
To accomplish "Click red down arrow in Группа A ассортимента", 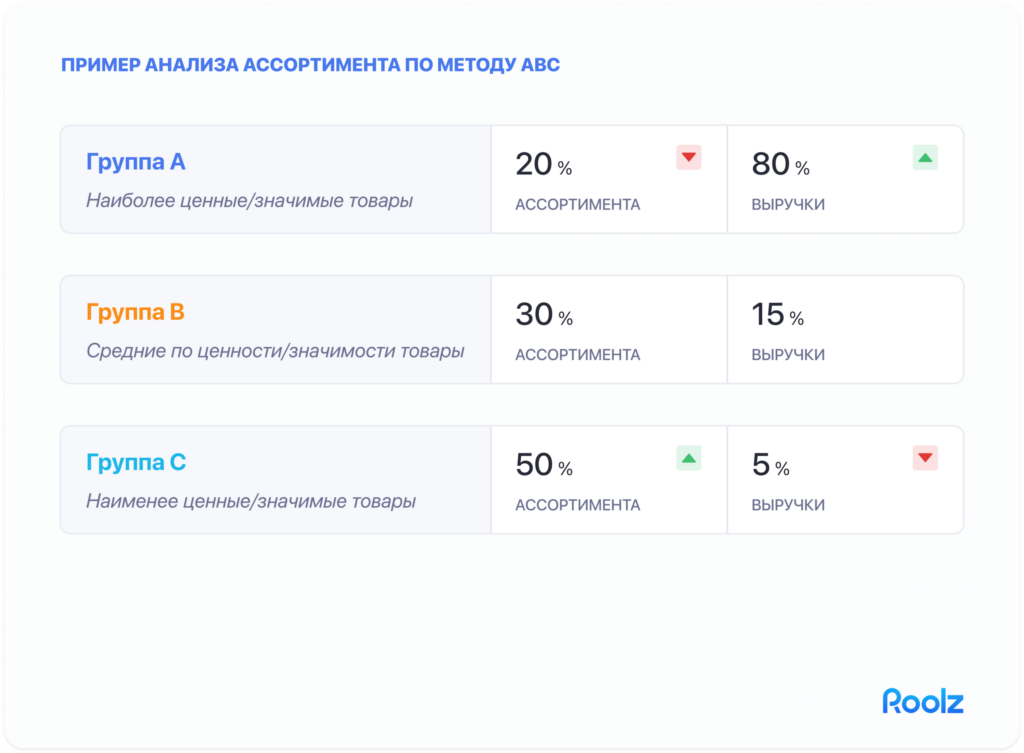I will pos(688,158).
